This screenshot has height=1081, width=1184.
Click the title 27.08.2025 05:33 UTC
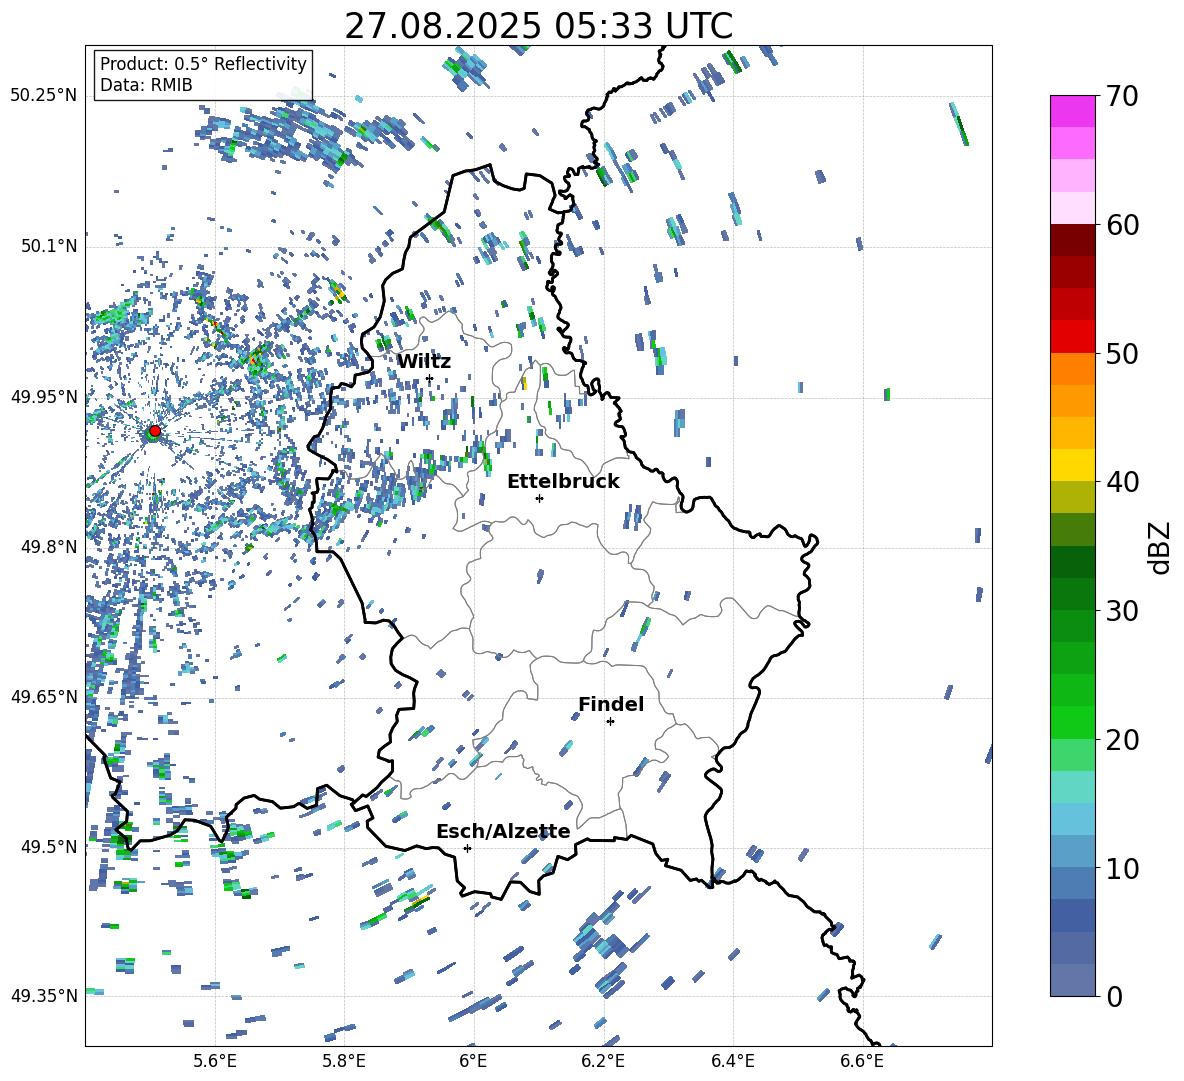coord(538,26)
